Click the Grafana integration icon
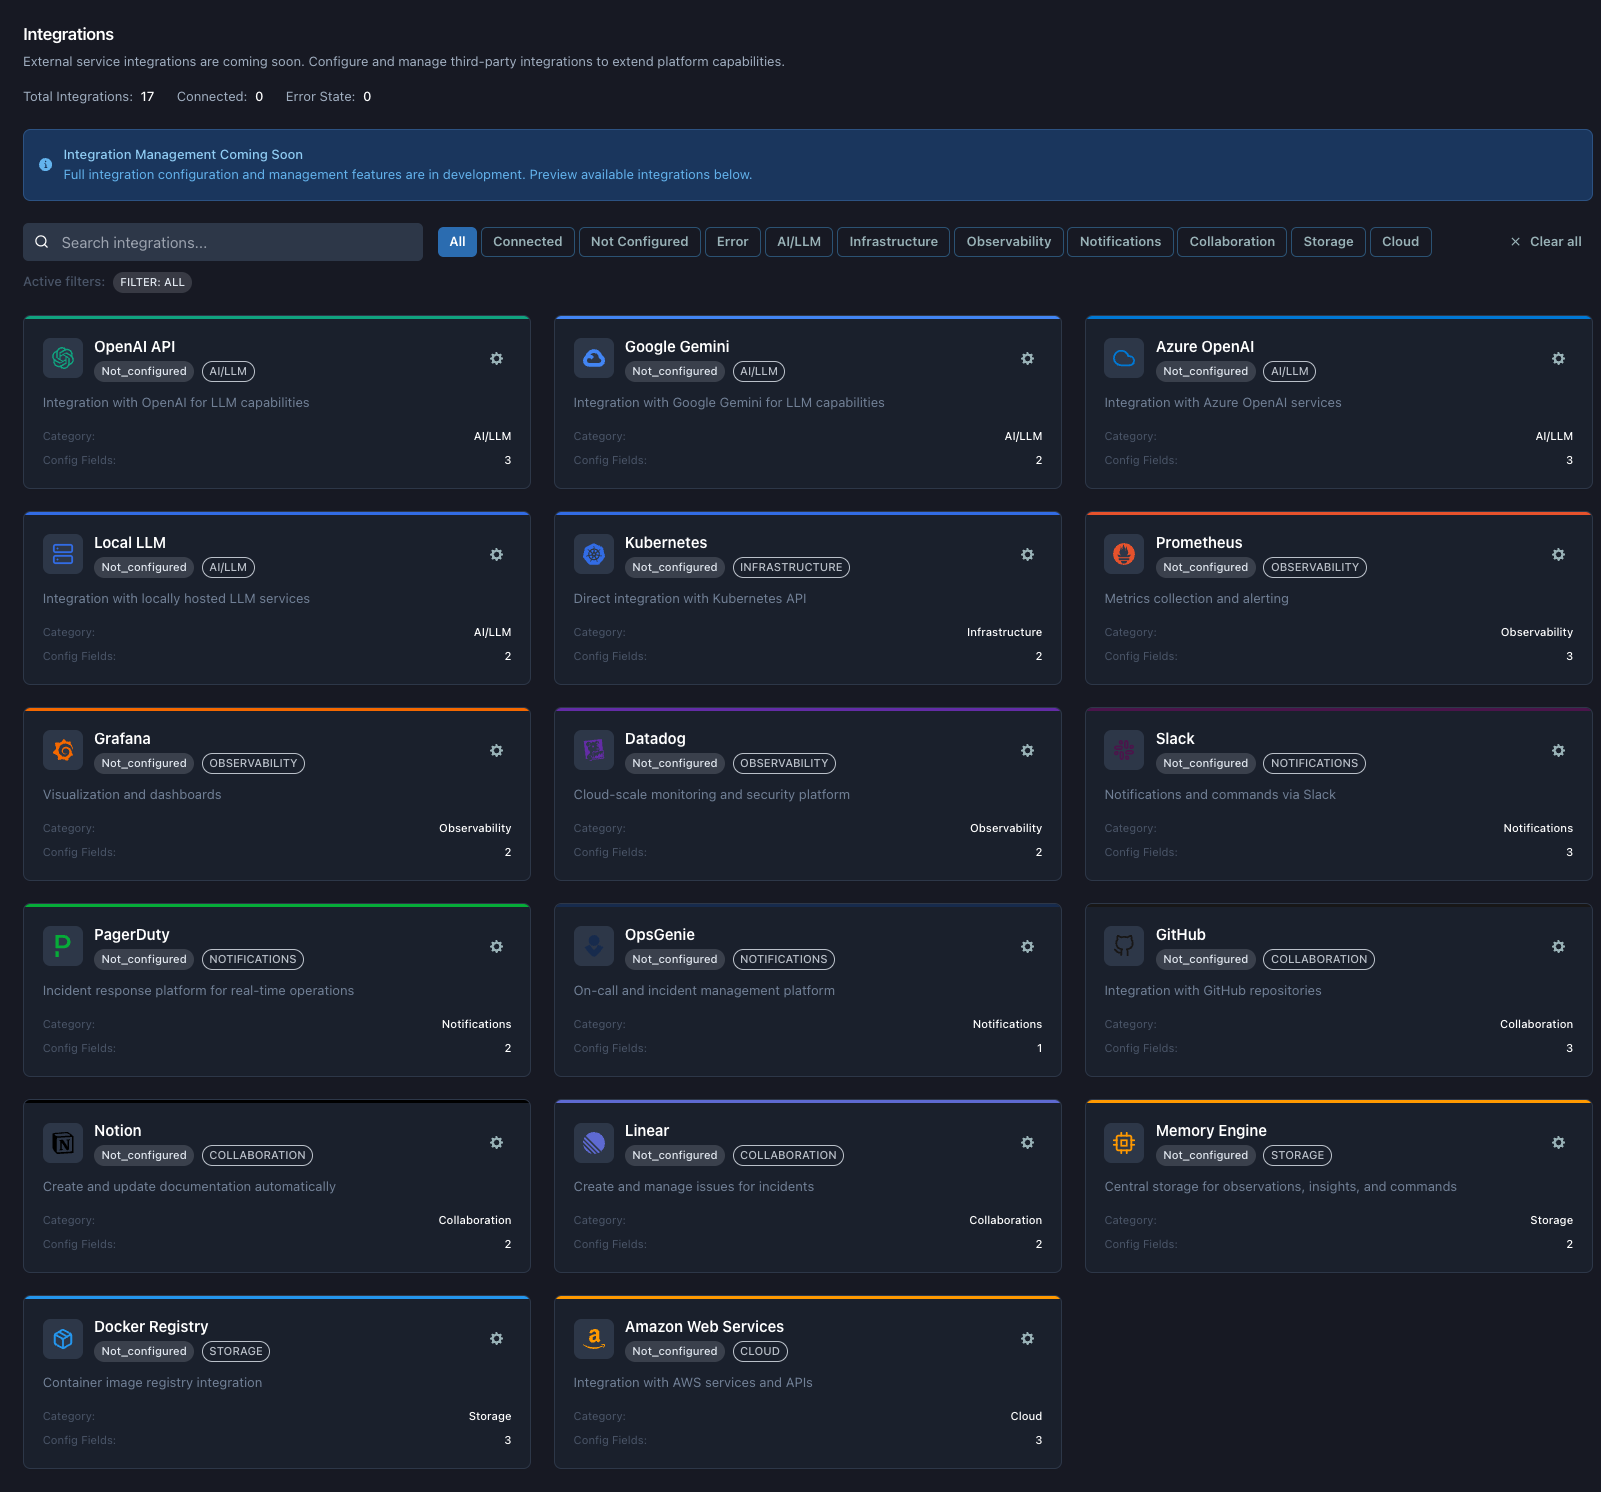 [x=62, y=749]
